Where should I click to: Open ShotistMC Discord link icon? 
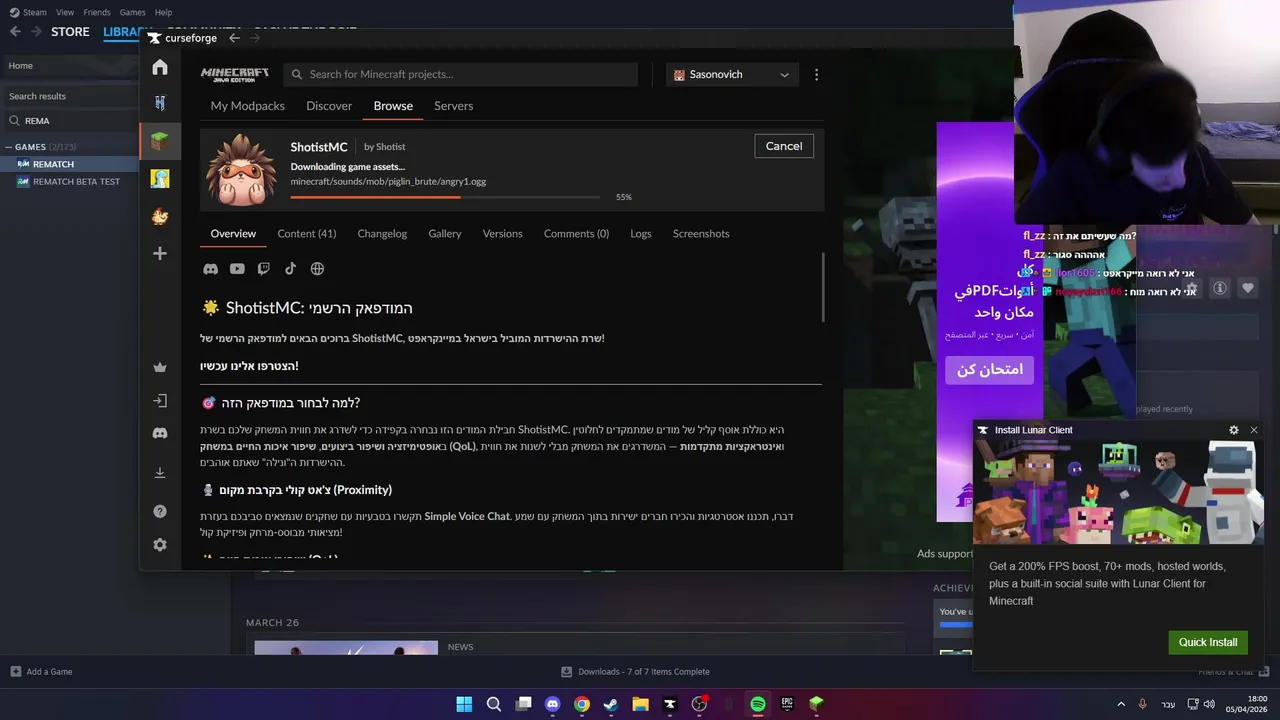point(210,269)
